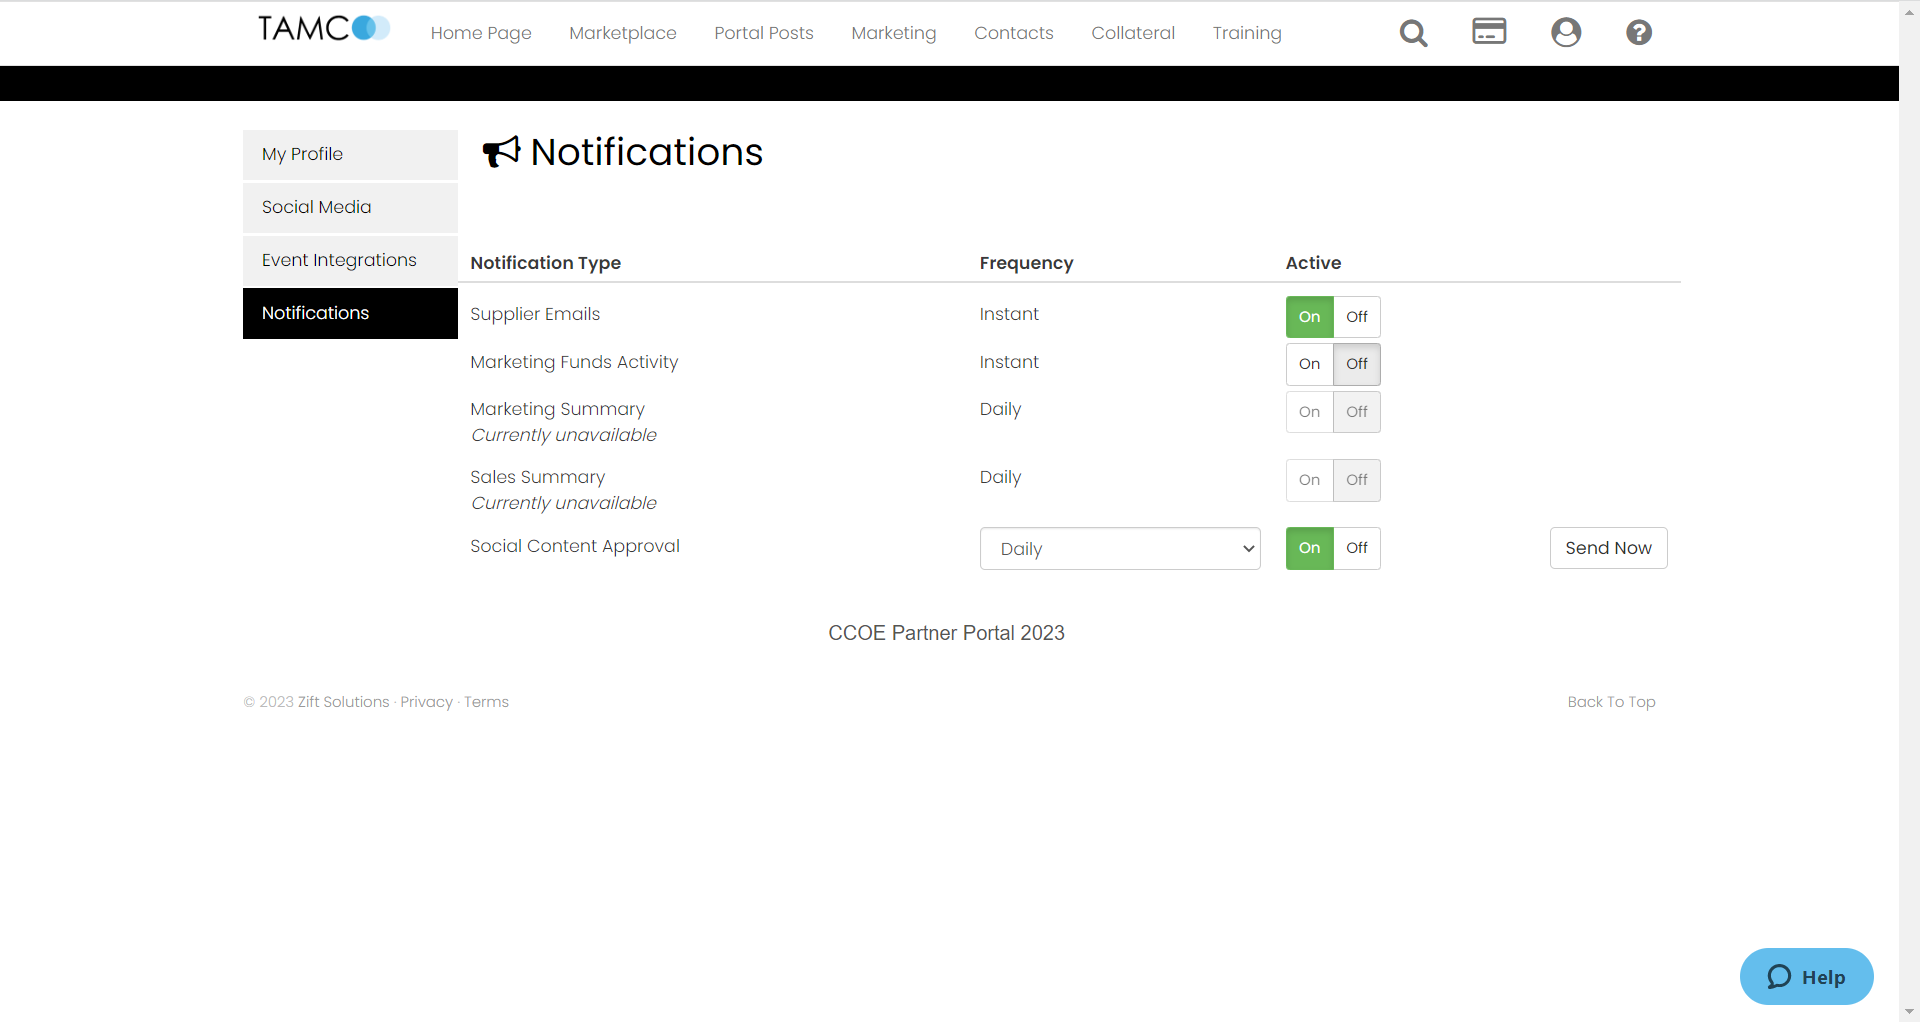Click the question mark help icon
This screenshot has width=1920, height=1022.
click(x=1639, y=32)
